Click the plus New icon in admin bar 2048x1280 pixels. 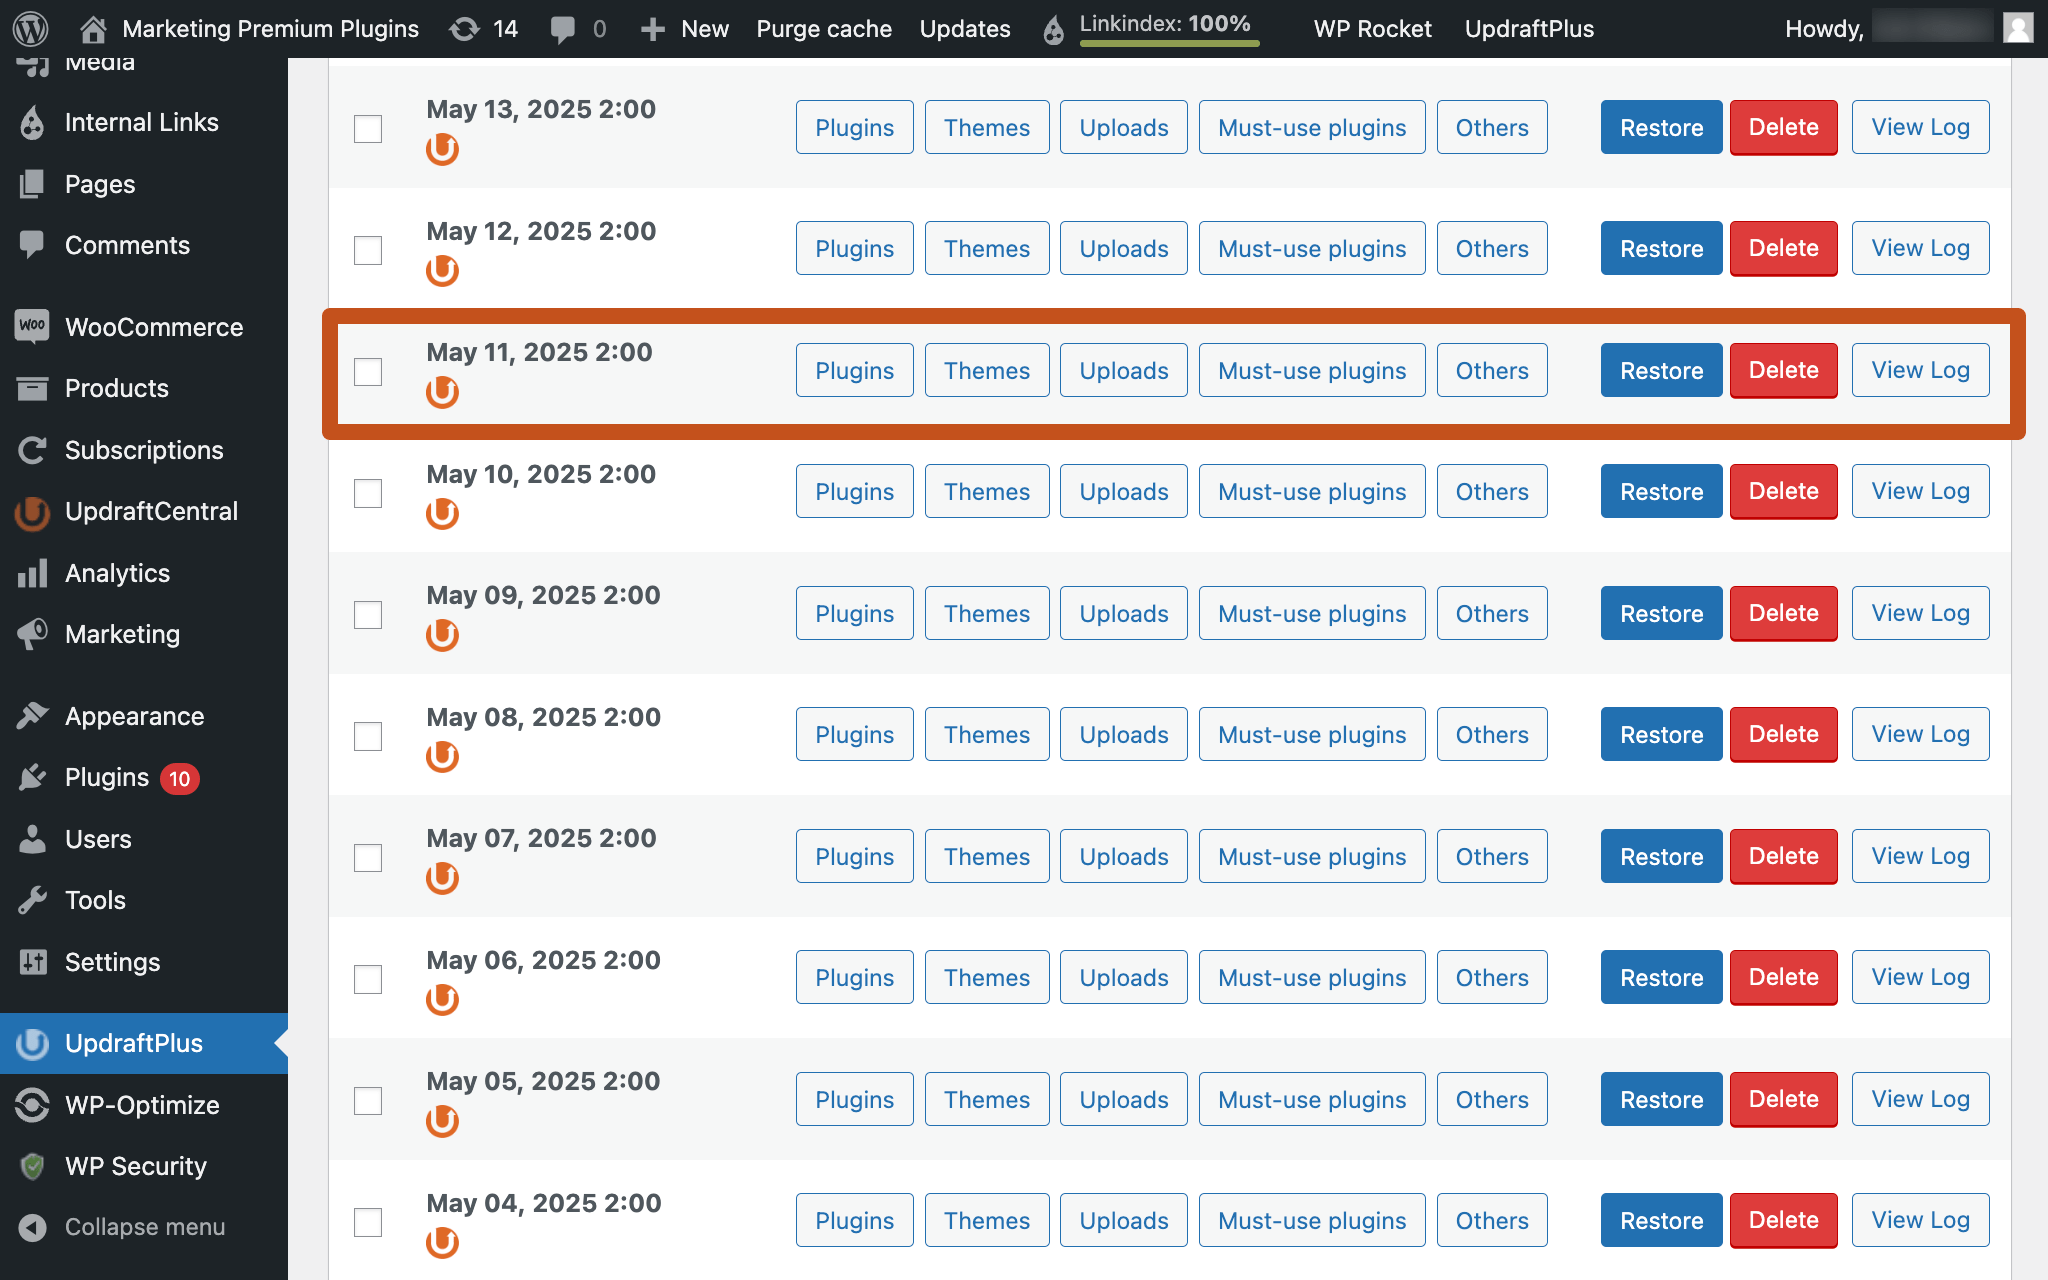click(x=653, y=28)
